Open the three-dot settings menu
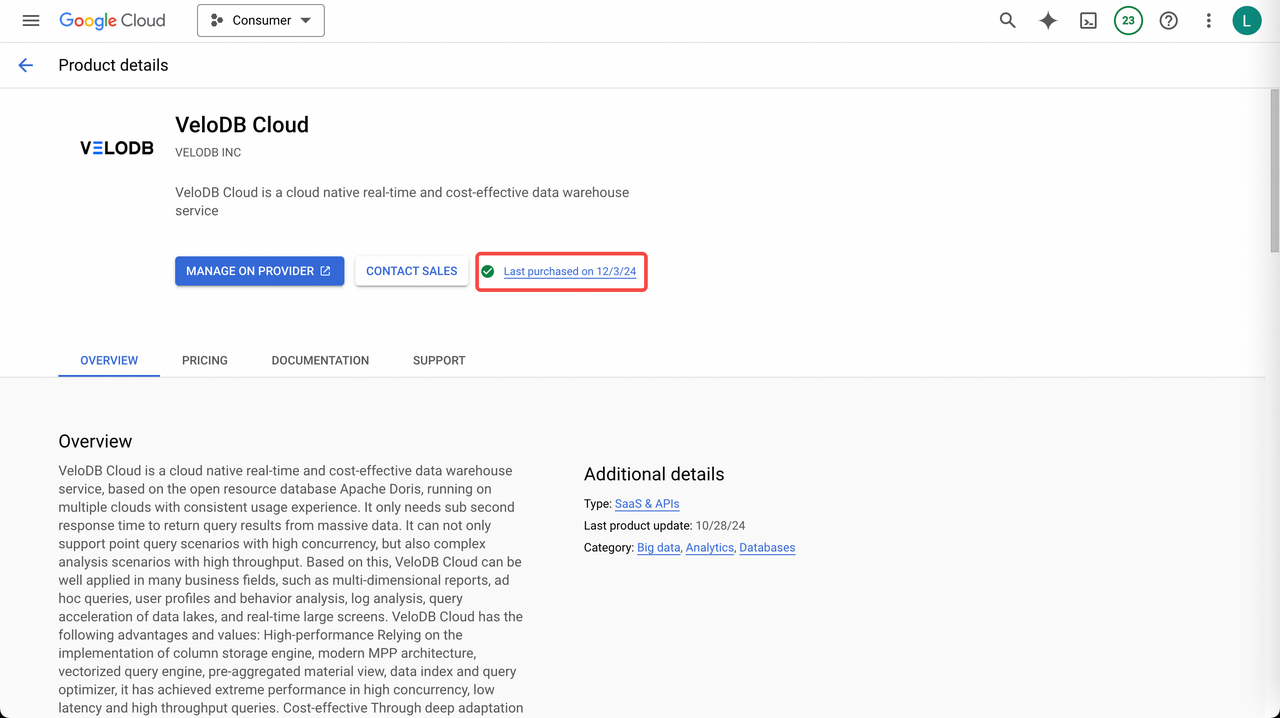This screenshot has width=1280, height=718. pyautogui.click(x=1208, y=20)
